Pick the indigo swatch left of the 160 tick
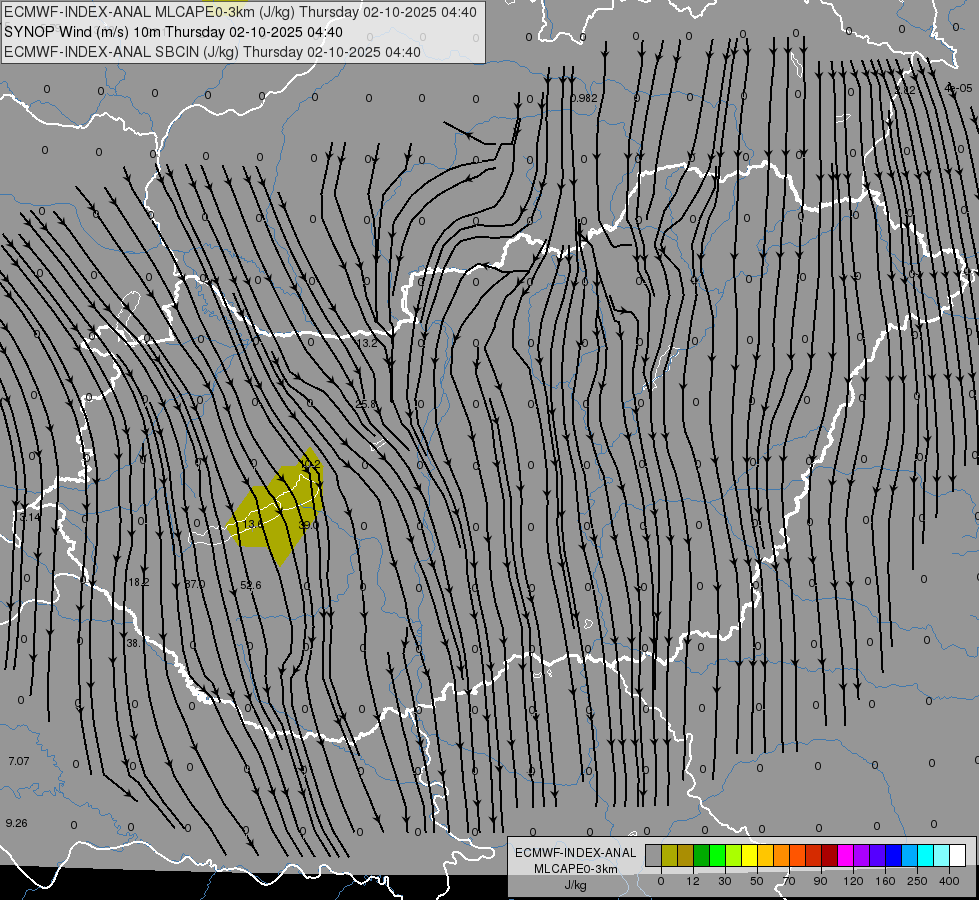The image size is (979, 900). pyautogui.click(x=878, y=855)
